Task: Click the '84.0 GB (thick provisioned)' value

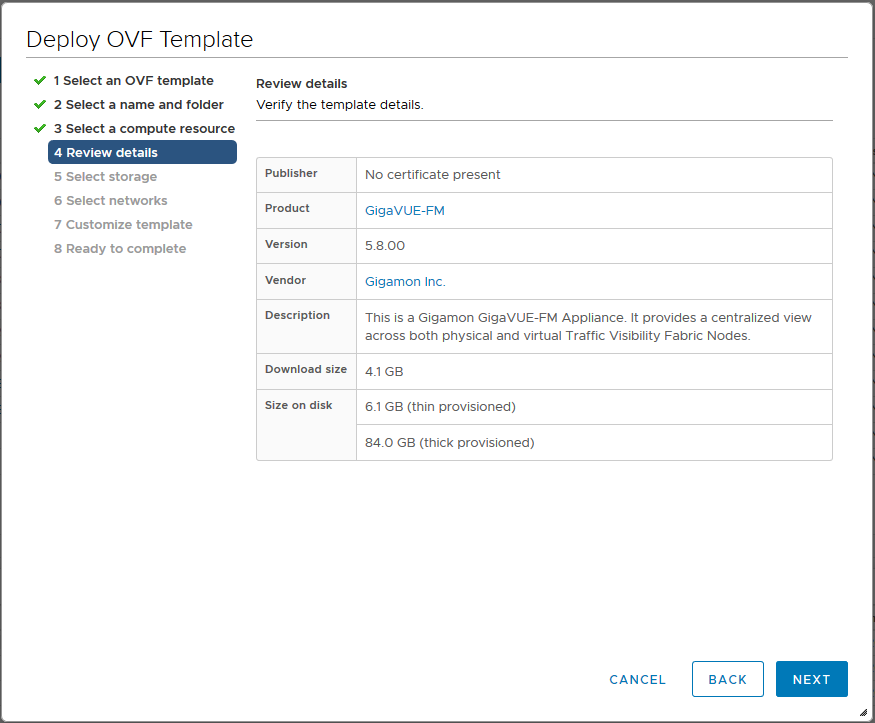Action: click(x=450, y=442)
